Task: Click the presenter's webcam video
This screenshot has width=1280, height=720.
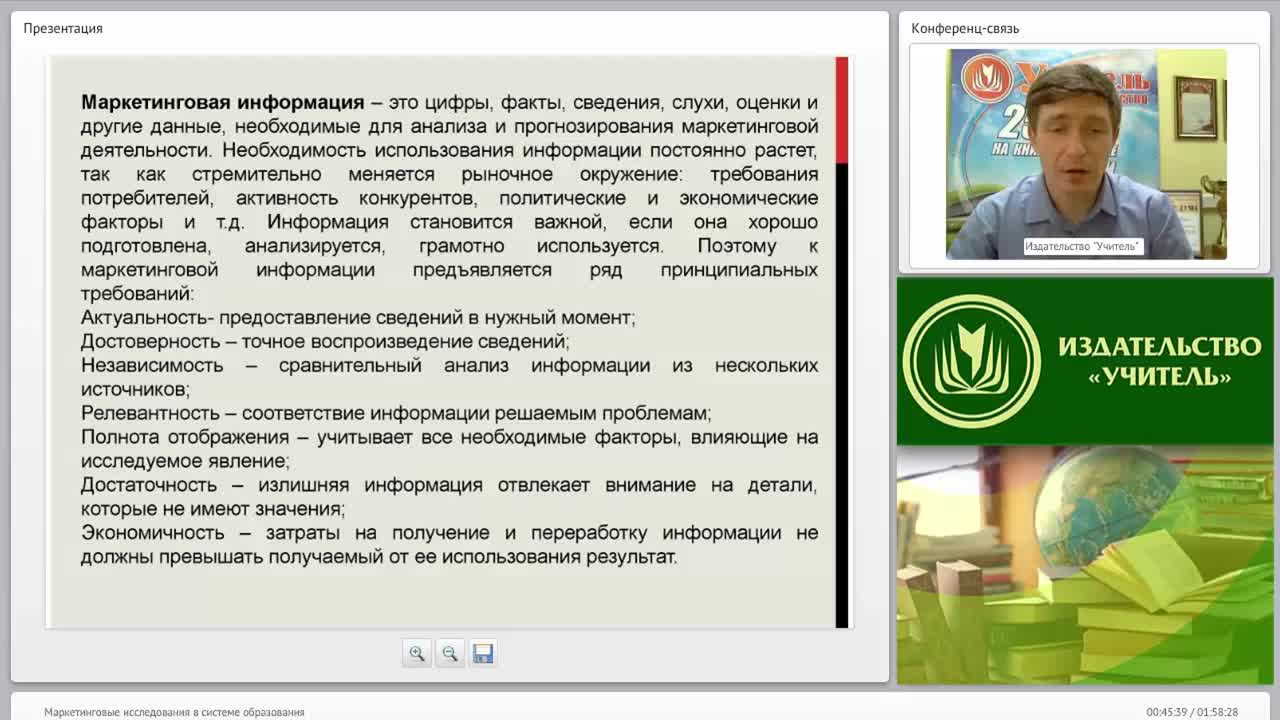Action: coord(1085,154)
